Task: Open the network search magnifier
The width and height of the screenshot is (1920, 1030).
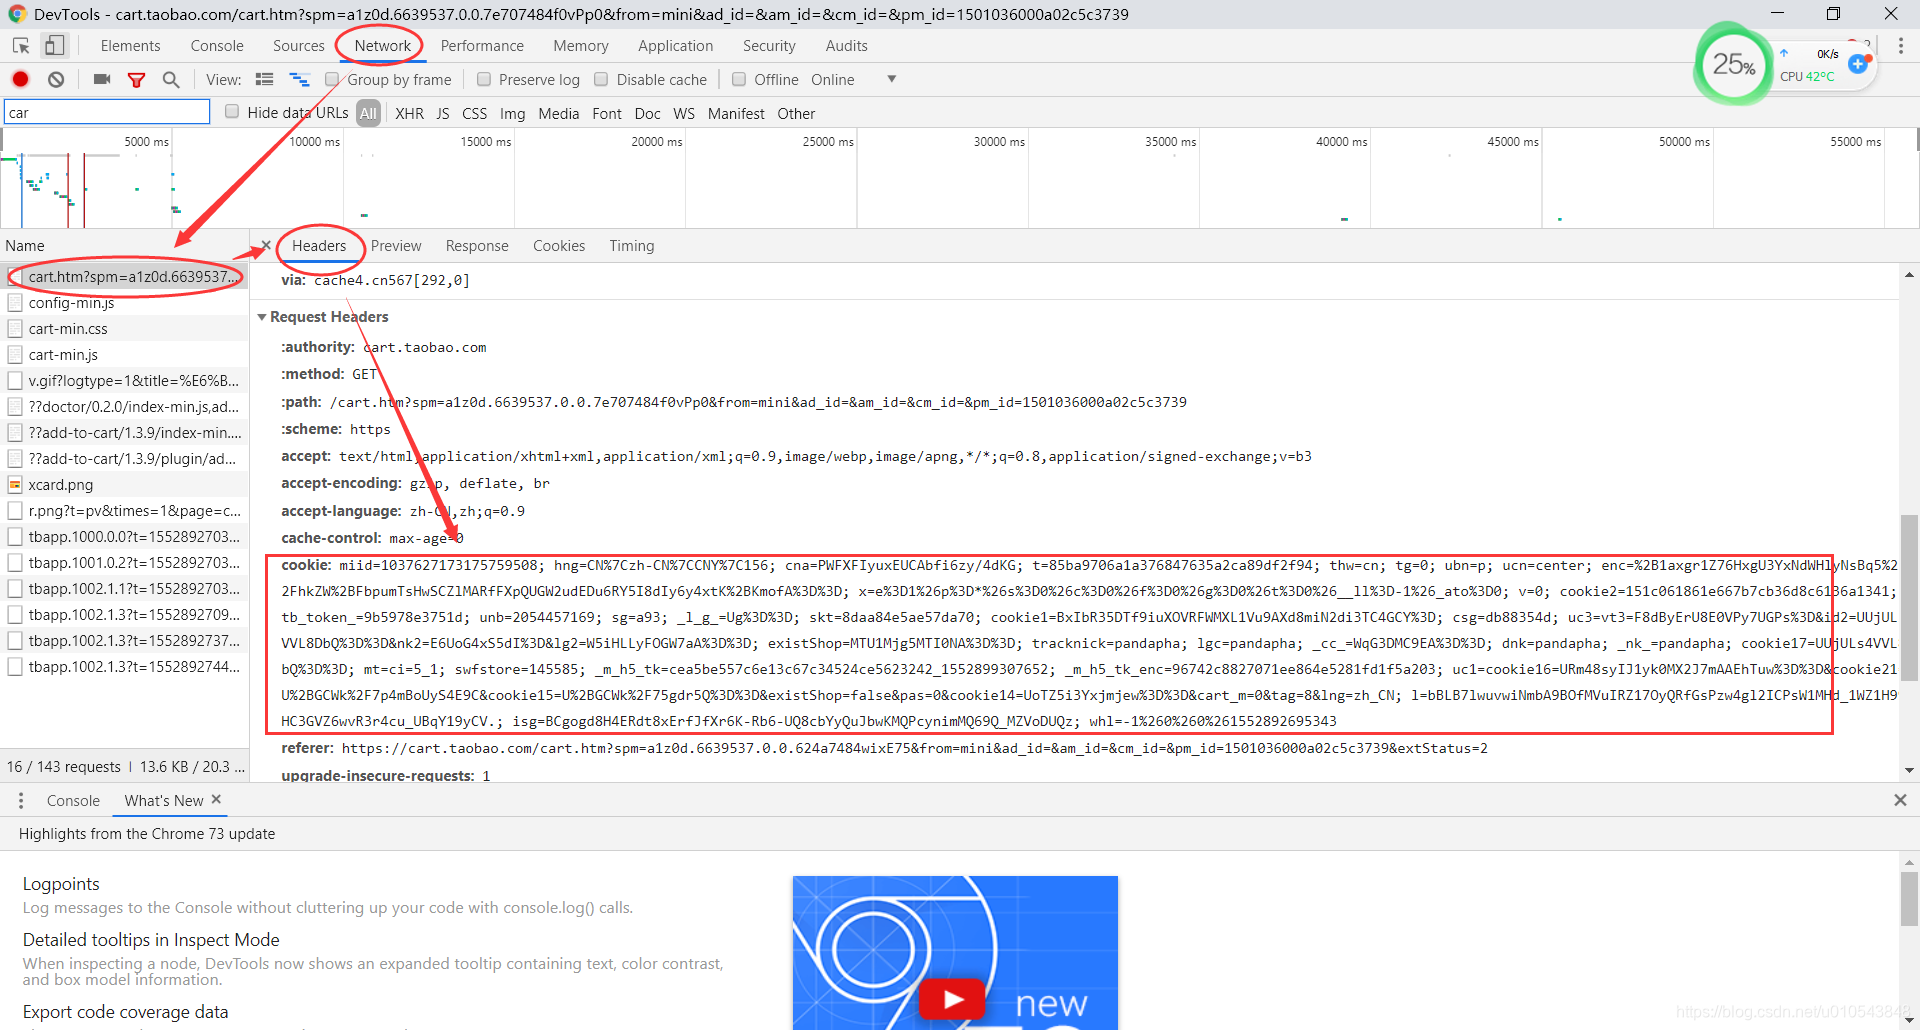Action: [x=171, y=80]
